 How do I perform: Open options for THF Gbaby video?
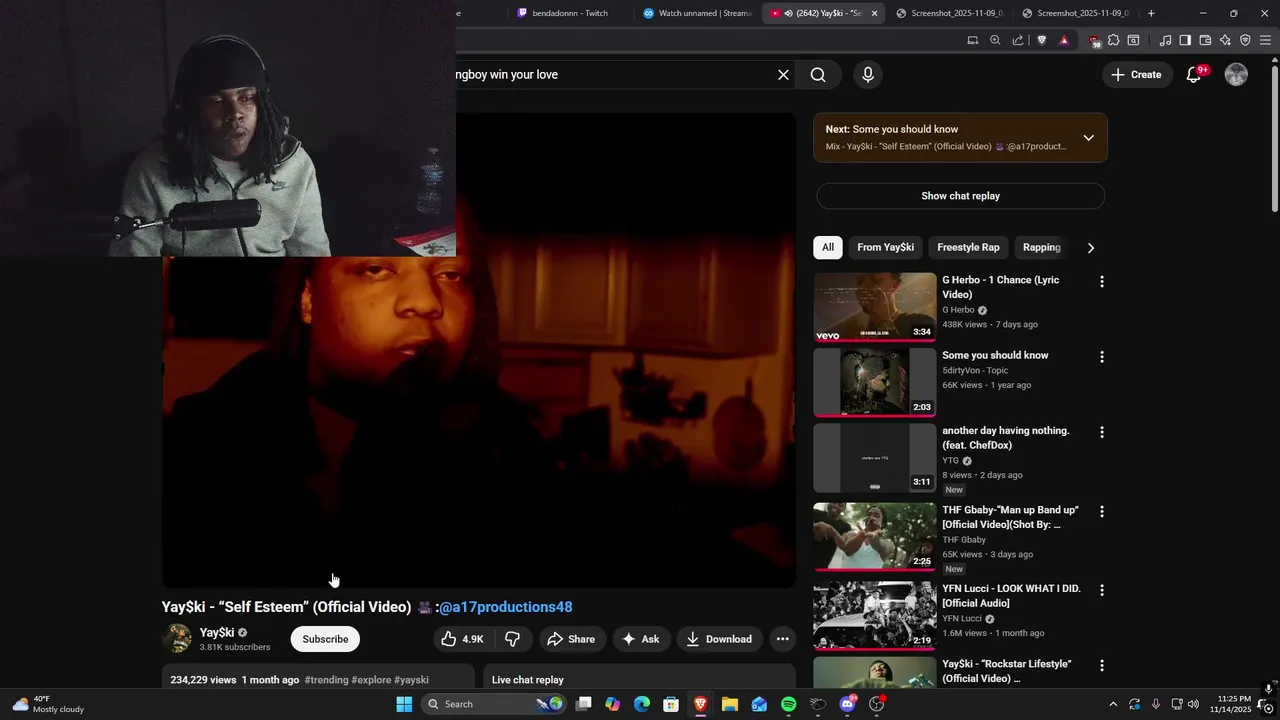tap(1102, 511)
